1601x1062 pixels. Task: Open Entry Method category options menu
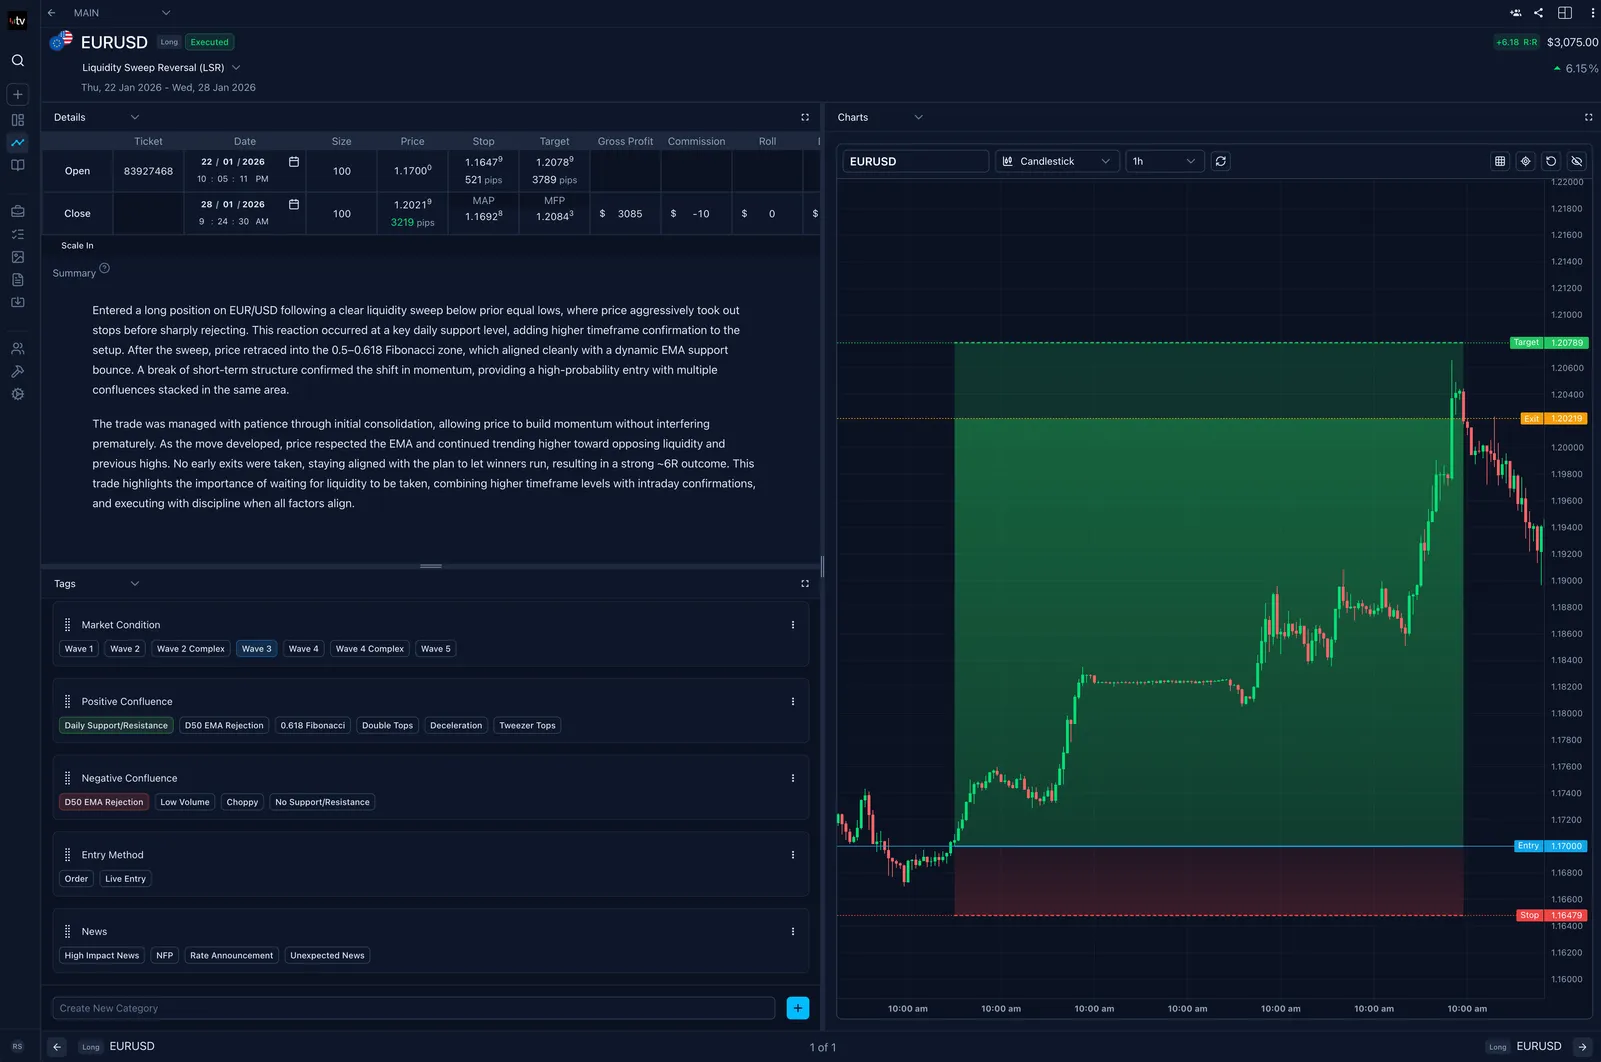coord(793,855)
